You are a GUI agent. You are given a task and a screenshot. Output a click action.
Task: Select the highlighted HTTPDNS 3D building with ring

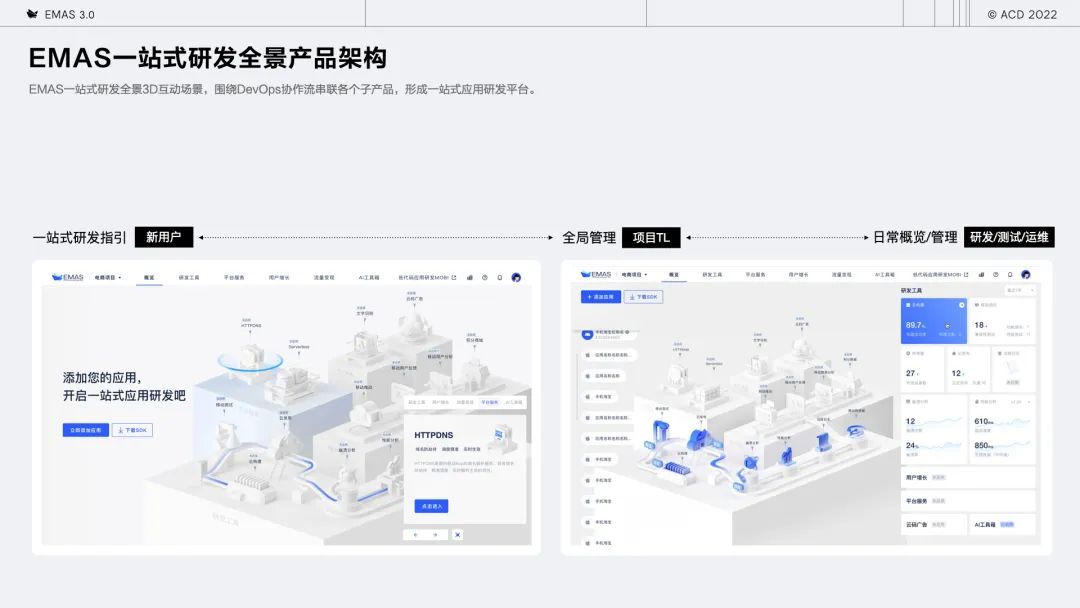pos(250,357)
